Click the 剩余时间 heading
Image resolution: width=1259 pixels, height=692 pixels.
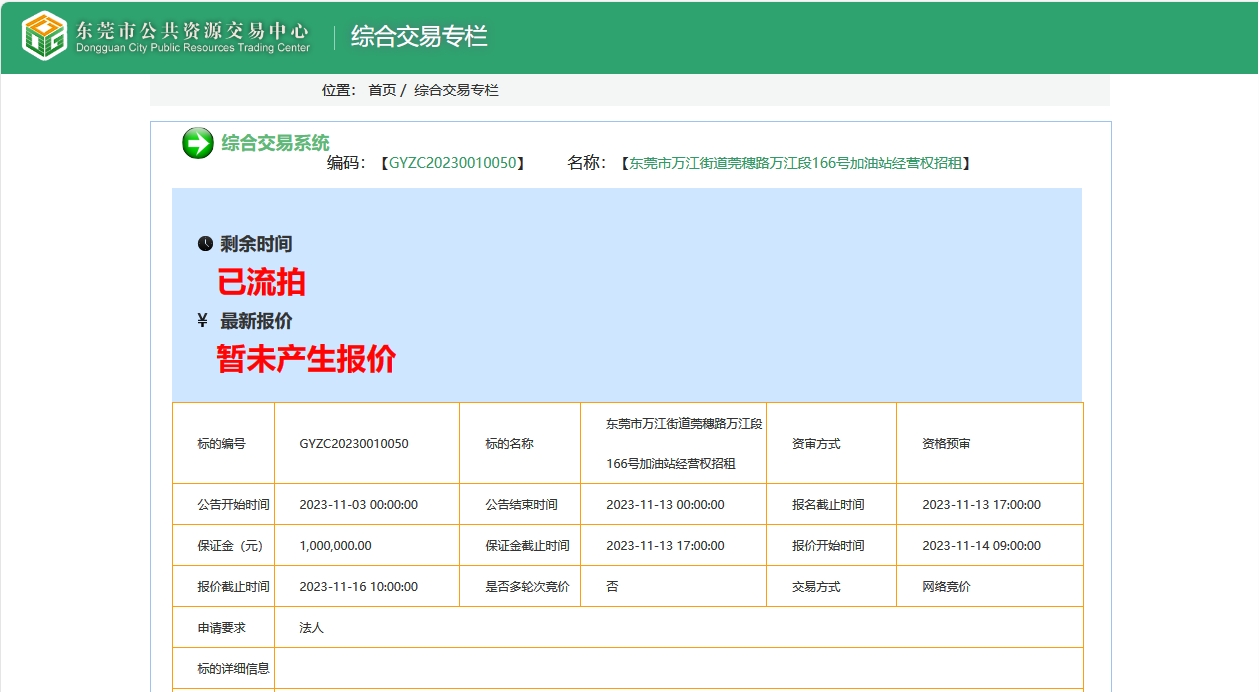(256, 244)
